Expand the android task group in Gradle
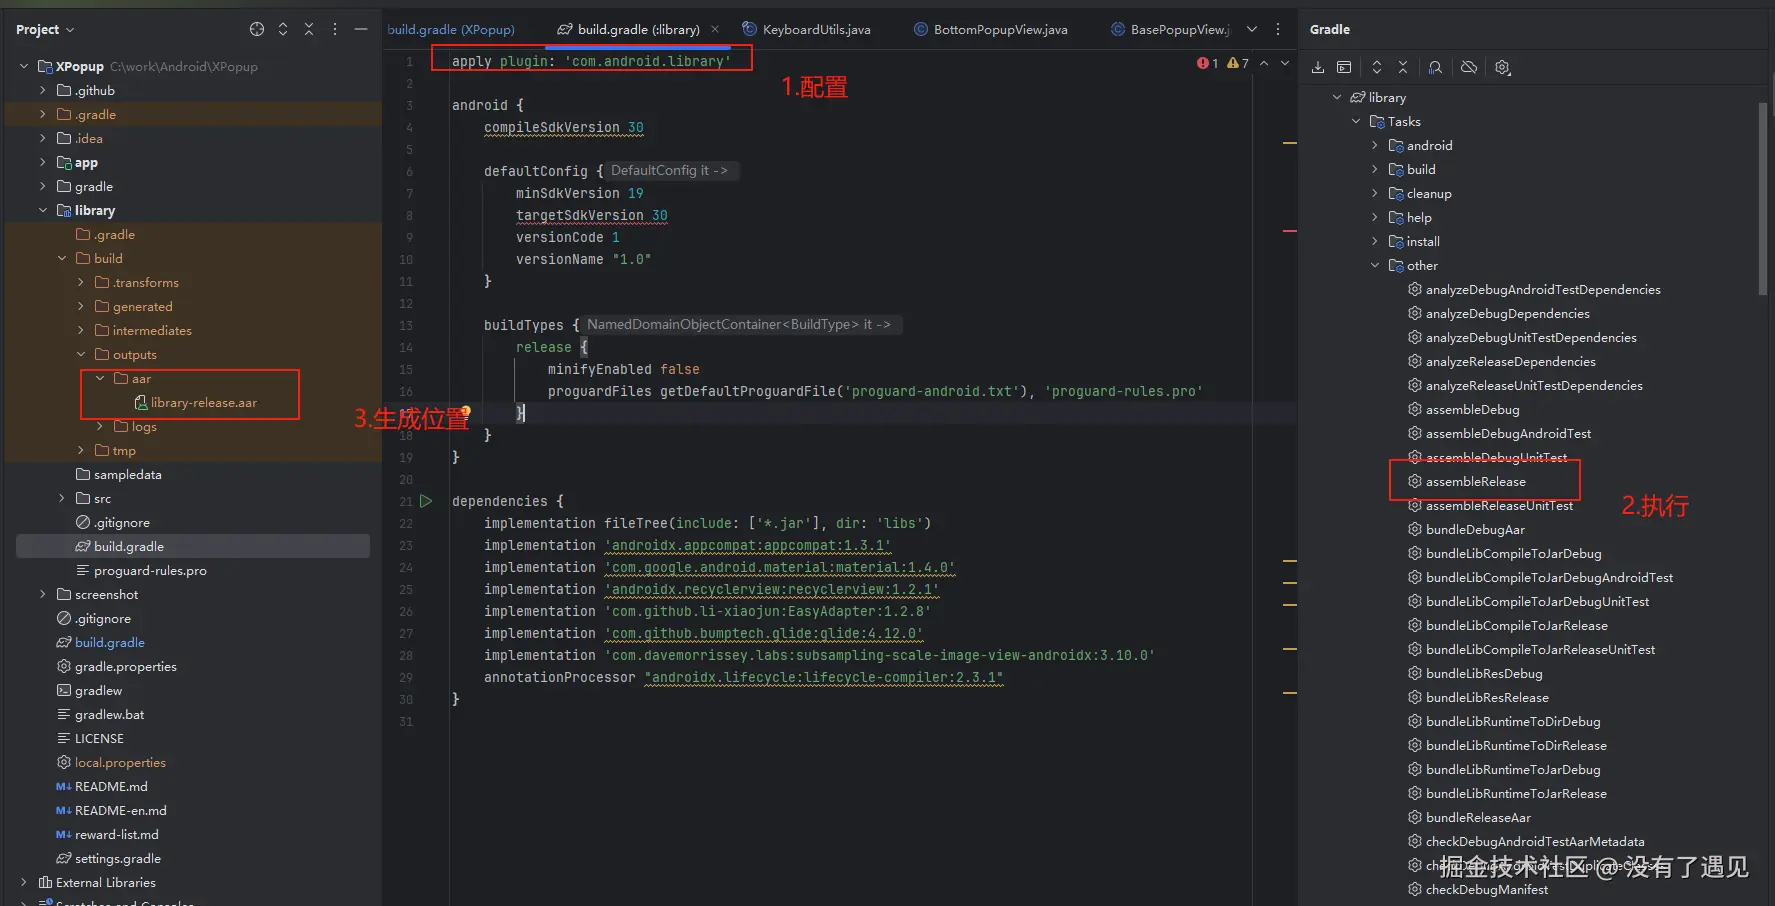The width and height of the screenshot is (1775, 906). coord(1375,145)
